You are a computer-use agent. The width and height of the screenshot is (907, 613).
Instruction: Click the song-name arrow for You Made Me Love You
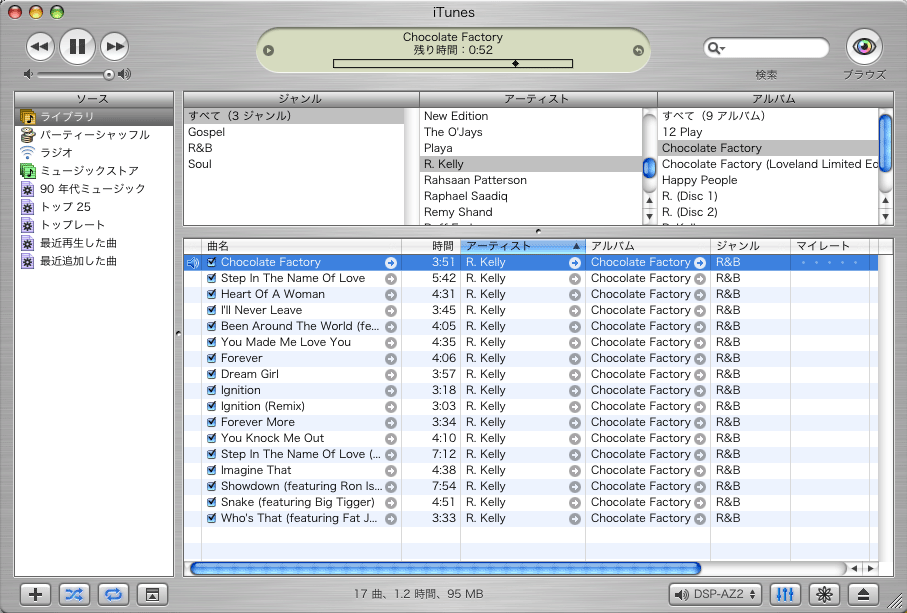click(x=391, y=343)
